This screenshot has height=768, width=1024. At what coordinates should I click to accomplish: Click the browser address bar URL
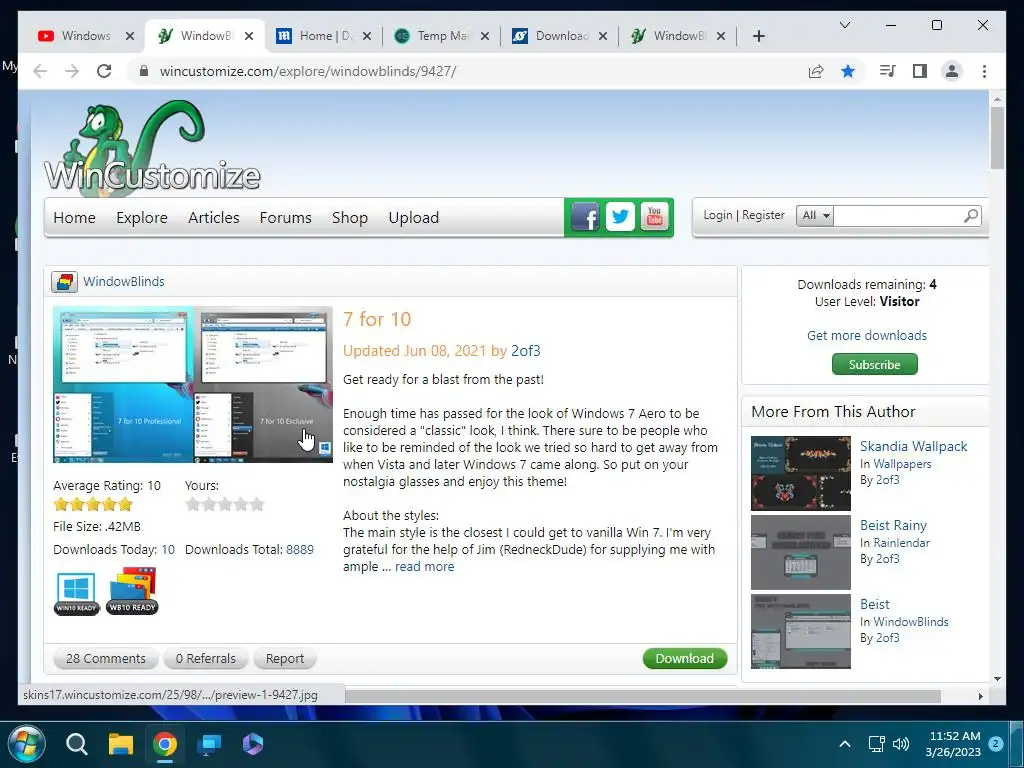click(x=308, y=71)
